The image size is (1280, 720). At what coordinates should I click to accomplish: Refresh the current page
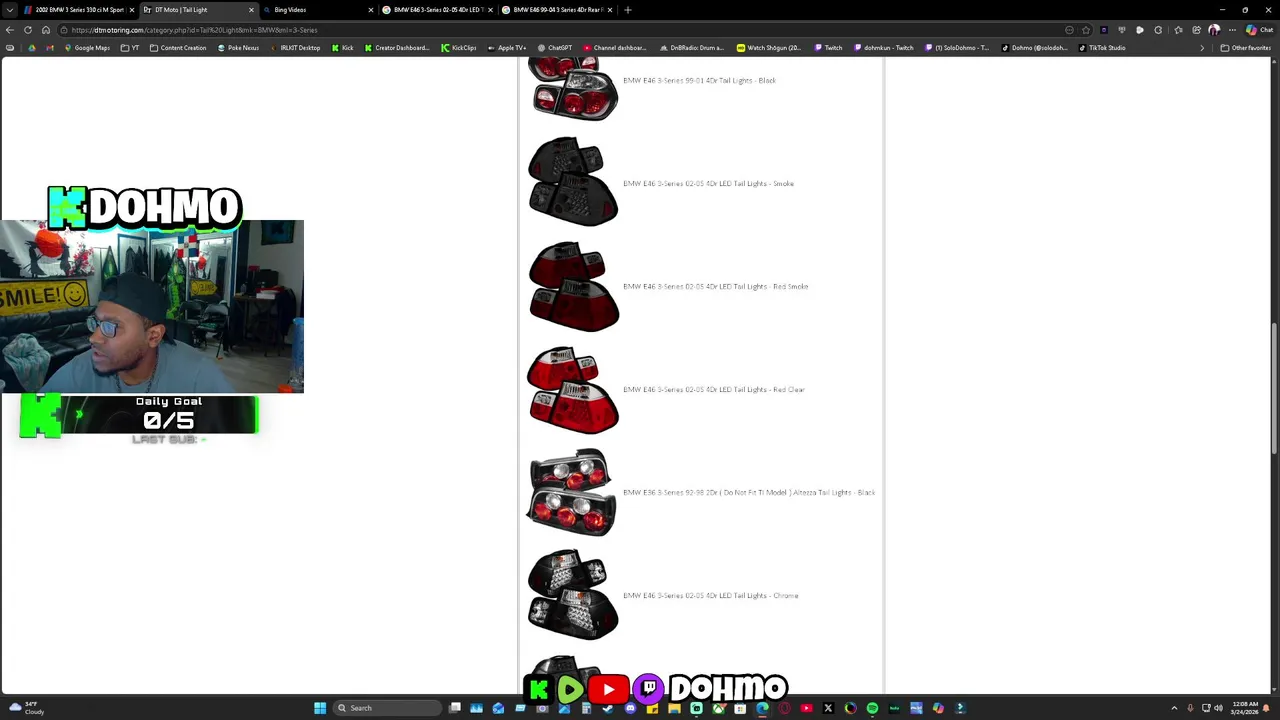[27, 30]
